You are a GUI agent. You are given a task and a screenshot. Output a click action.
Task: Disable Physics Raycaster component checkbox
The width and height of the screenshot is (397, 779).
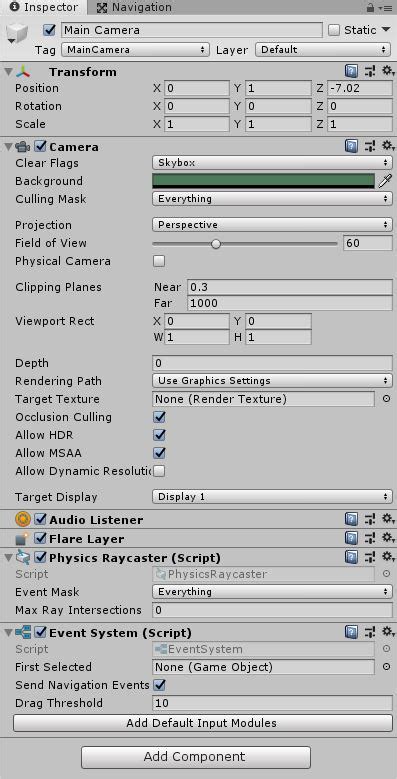pos(40,557)
